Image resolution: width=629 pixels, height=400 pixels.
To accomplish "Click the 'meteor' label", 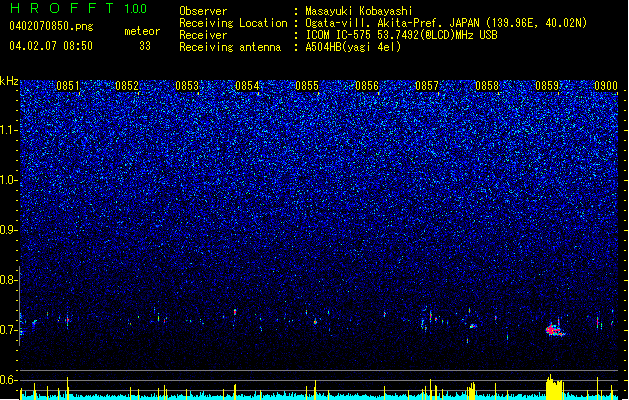I will click(x=142, y=31).
